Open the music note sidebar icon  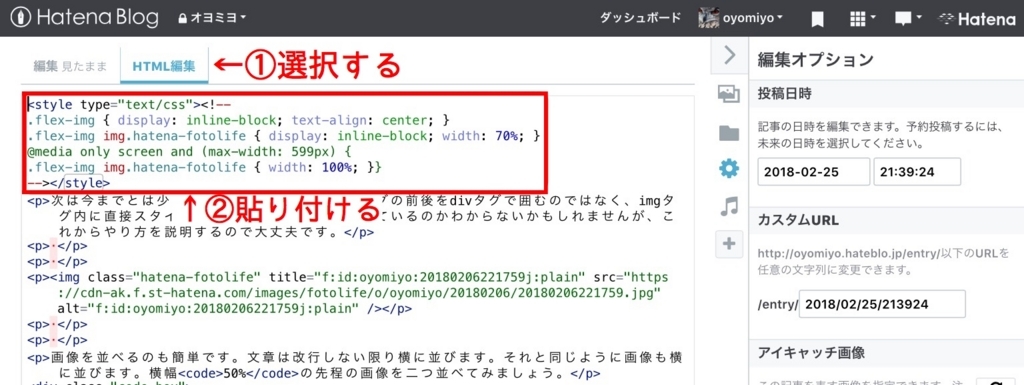pos(729,207)
